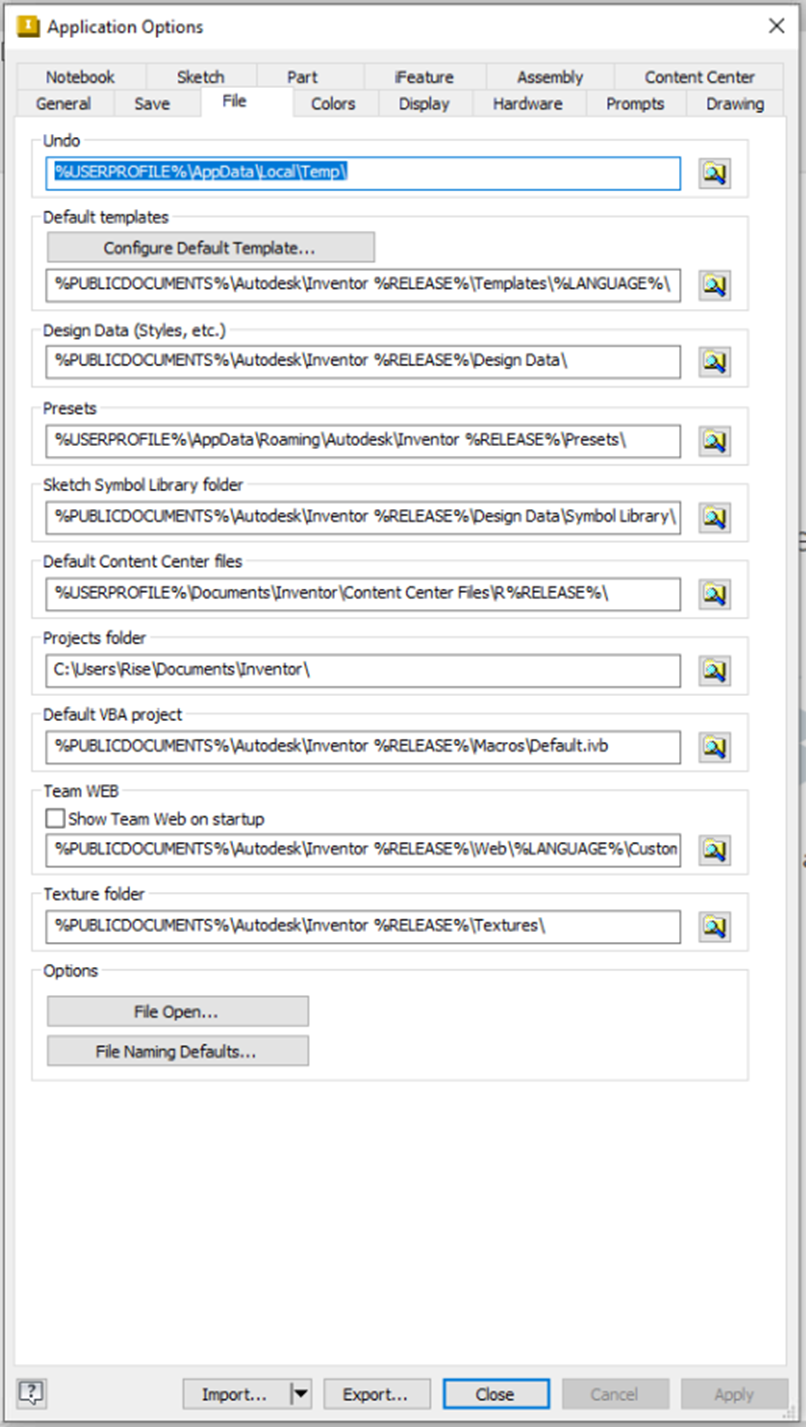The width and height of the screenshot is (806, 1427).
Task: Click Configure Default Template button
Action: tap(210, 247)
